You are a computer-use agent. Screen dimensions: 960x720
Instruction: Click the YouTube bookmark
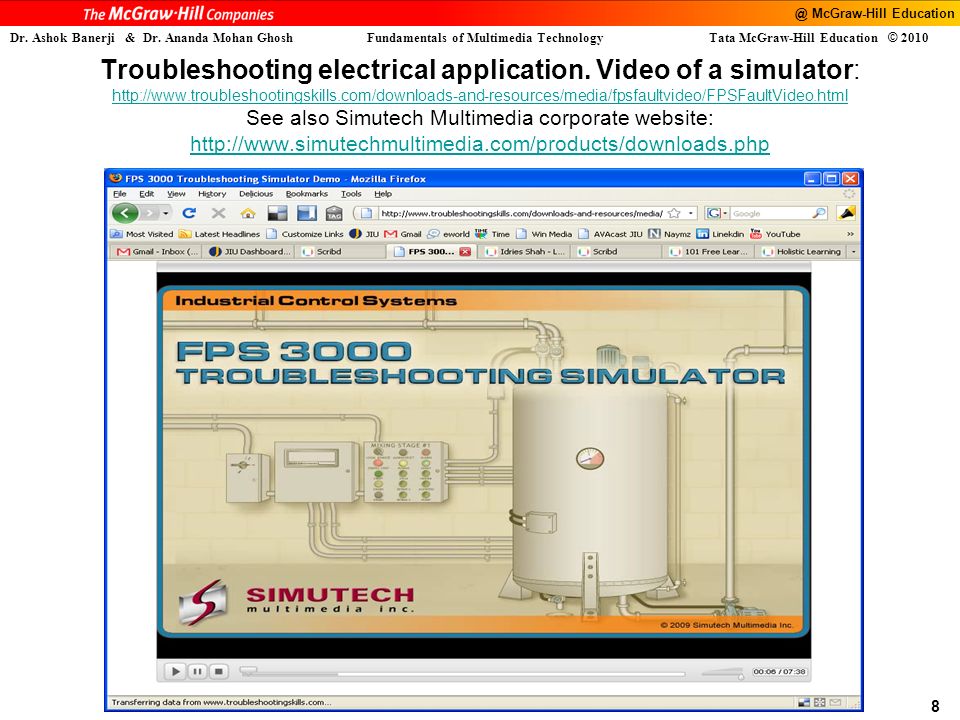click(x=776, y=234)
